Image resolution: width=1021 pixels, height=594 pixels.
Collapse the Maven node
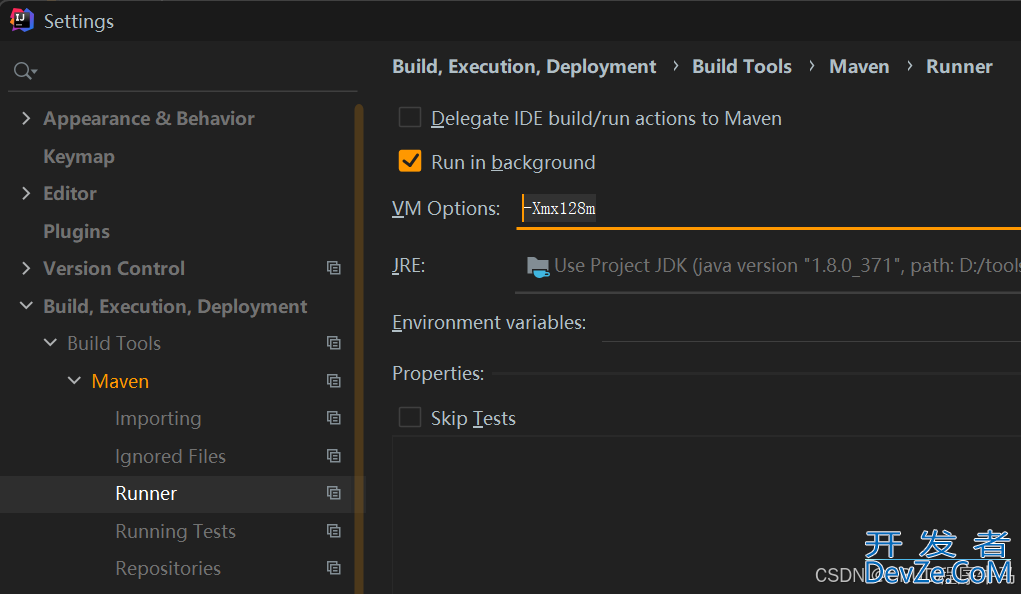click(x=74, y=380)
